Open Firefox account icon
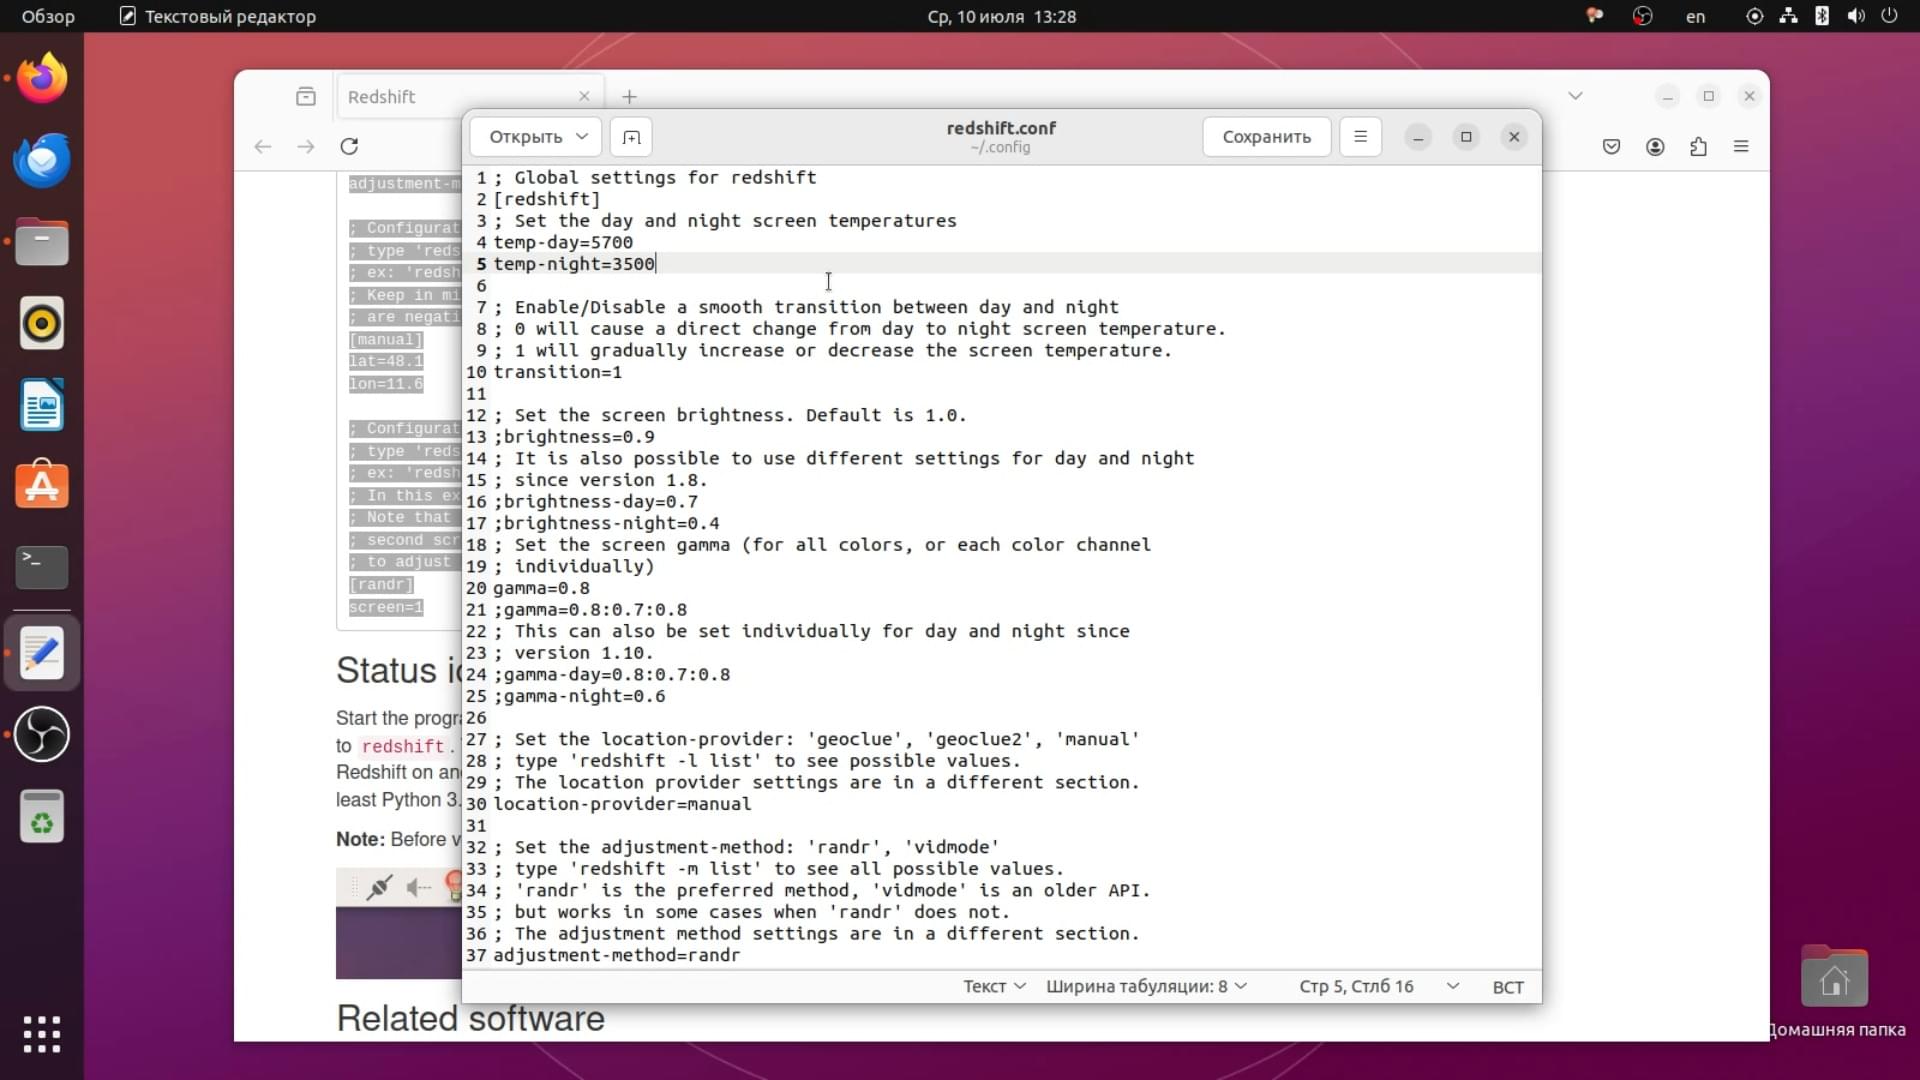The width and height of the screenshot is (1920, 1080). (1655, 147)
